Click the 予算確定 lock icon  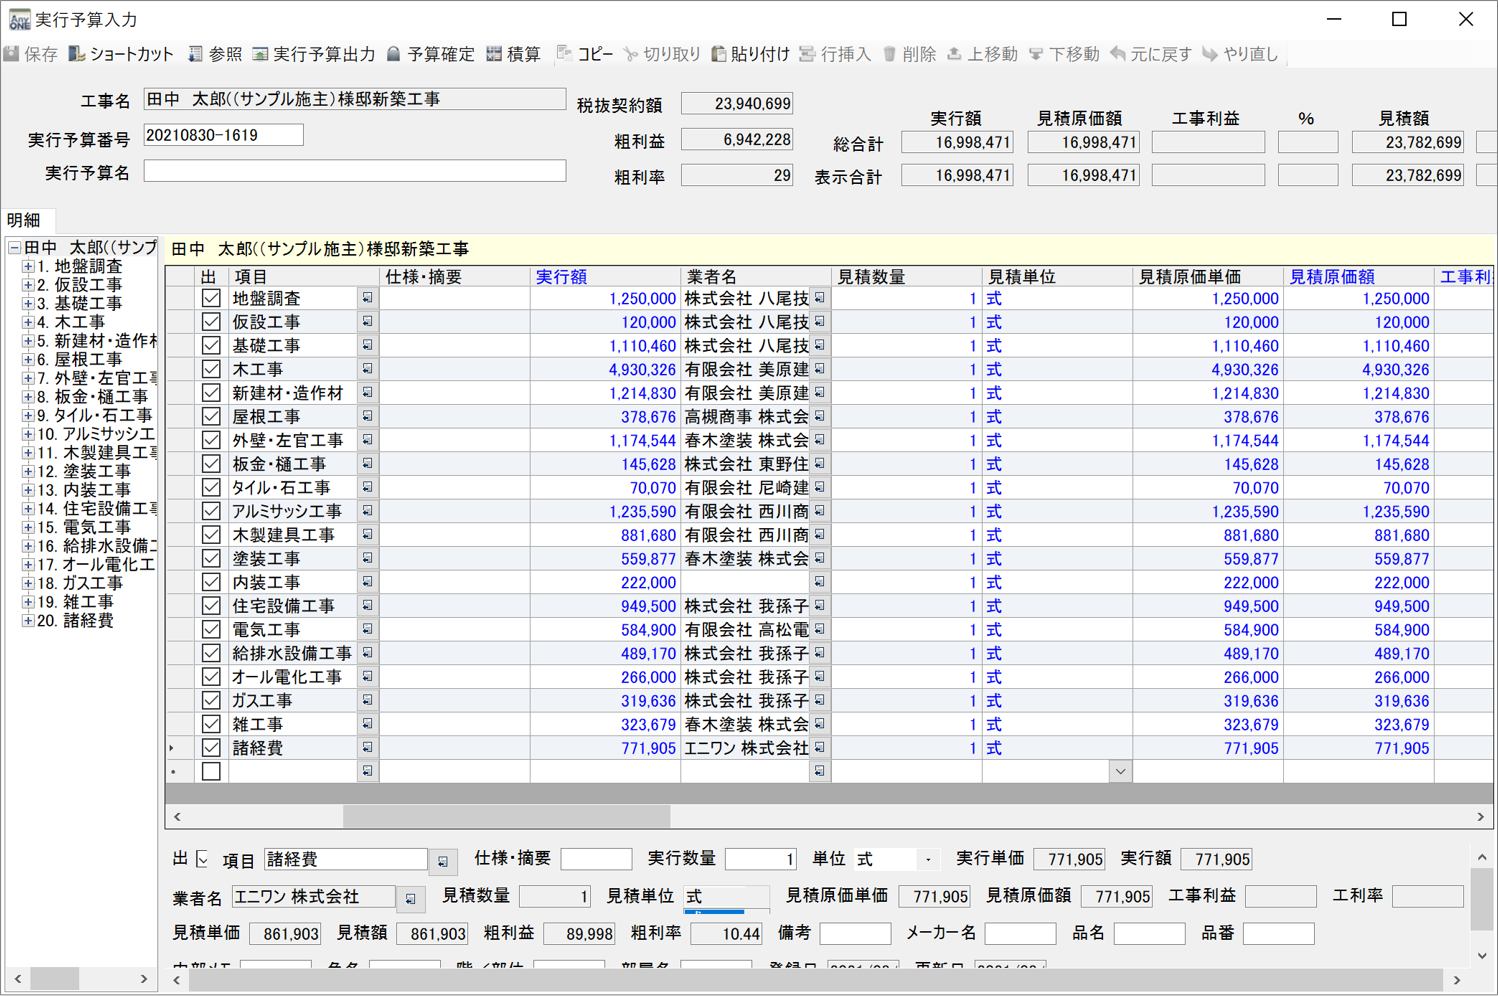pos(394,54)
